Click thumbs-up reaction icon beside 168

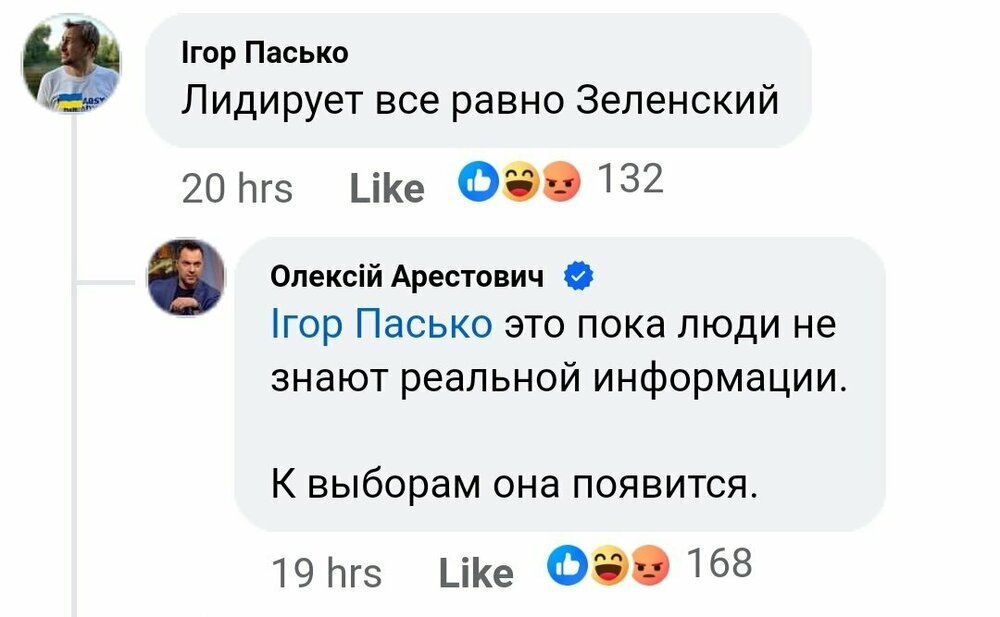coord(567,565)
